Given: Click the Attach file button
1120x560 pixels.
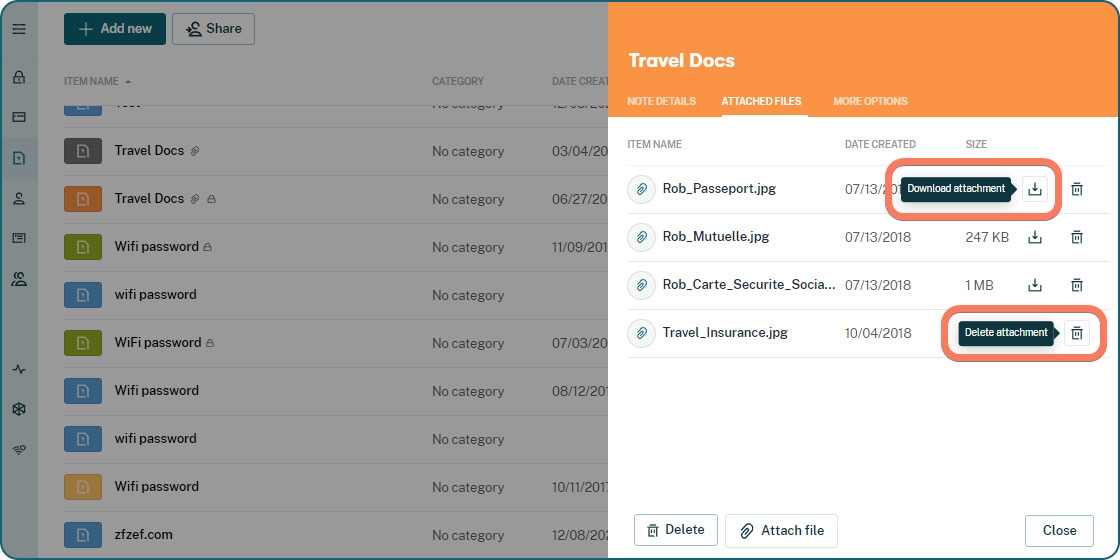Looking at the screenshot, I should click(x=781, y=531).
